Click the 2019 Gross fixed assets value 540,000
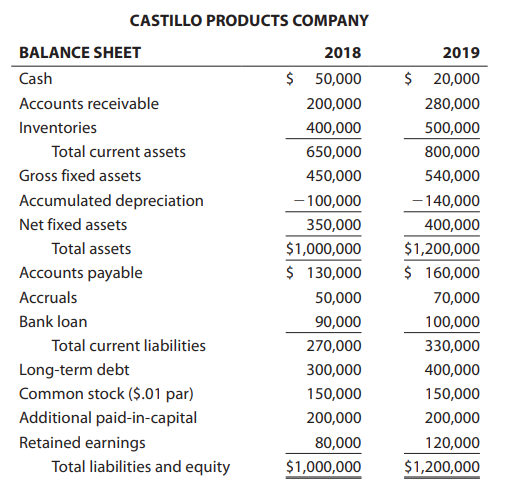The width and height of the screenshot is (510, 490). click(452, 176)
